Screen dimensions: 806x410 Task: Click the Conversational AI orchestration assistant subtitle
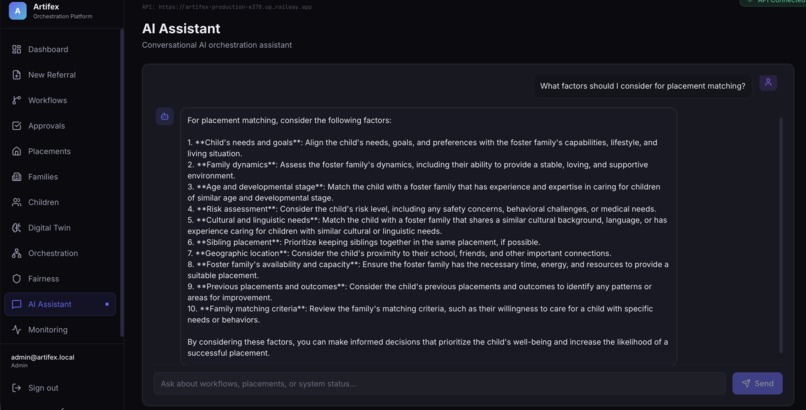pos(217,45)
